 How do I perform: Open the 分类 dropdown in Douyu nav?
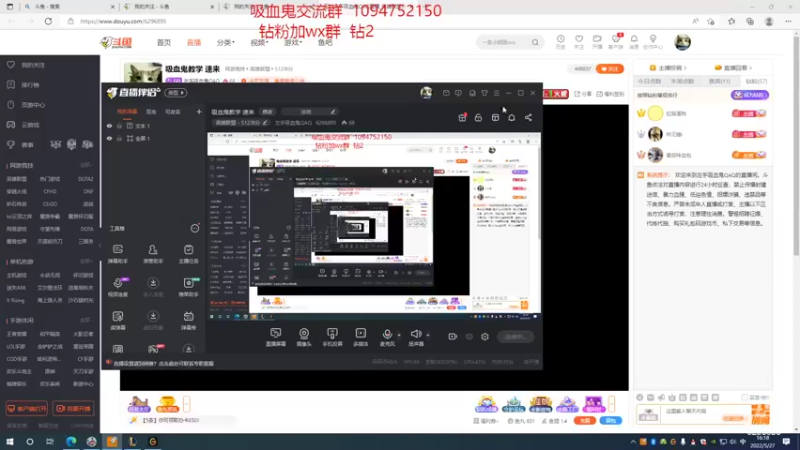225,42
